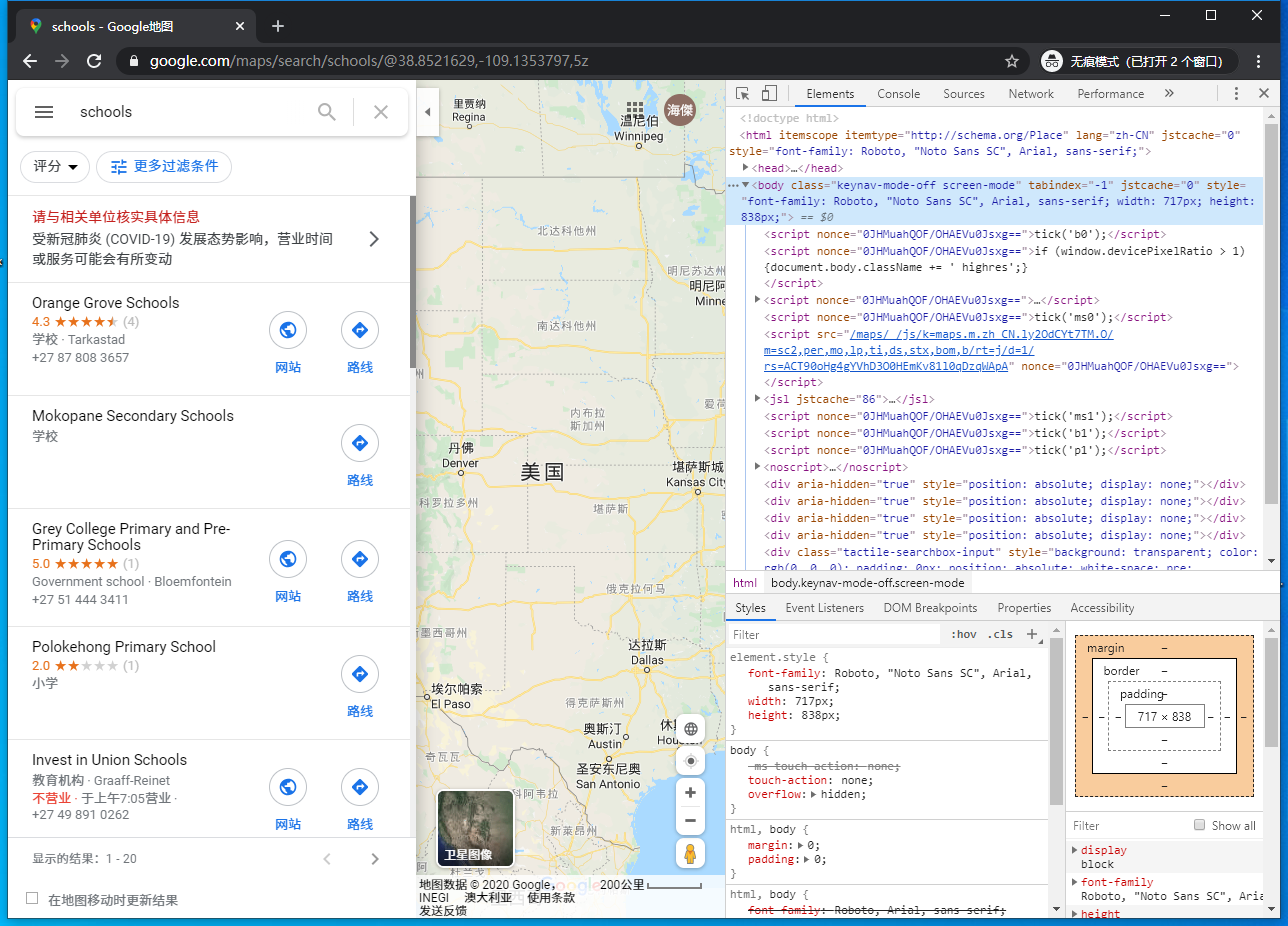Open website icon for Orange Grove Schools

click(288, 330)
